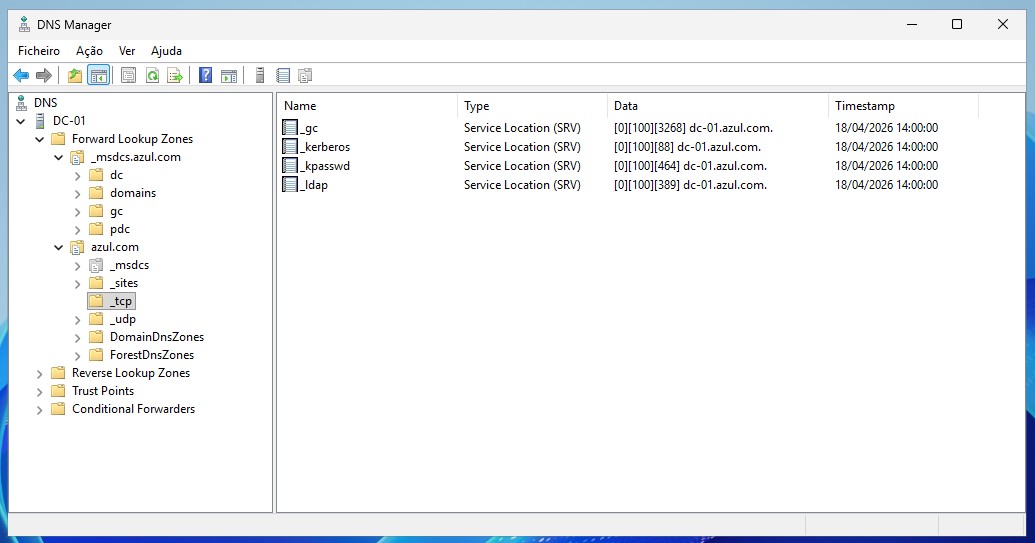Refresh the view using green refresh icon
The image size is (1035, 543).
(x=152, y=76)
